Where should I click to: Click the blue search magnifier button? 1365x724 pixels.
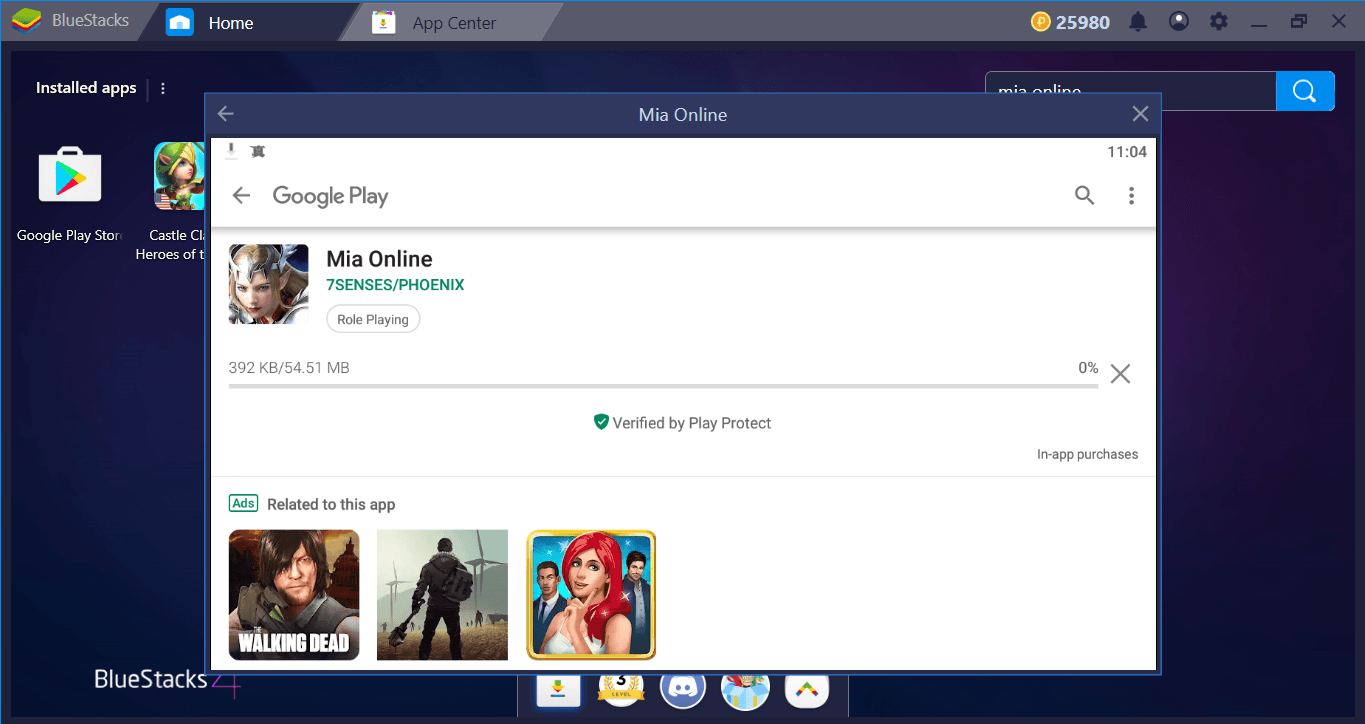pyautogui.click(x=1305, y=91)
